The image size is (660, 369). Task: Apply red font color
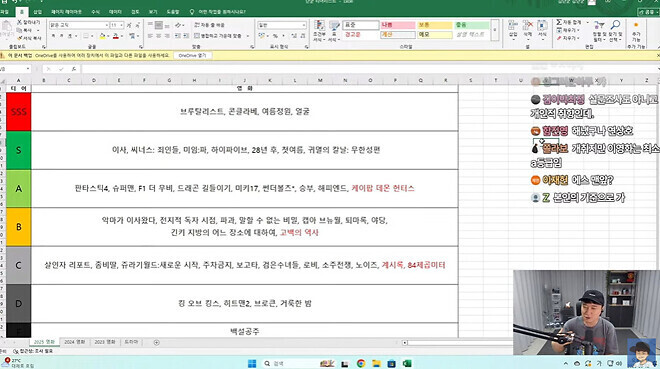(x=116, y=36)
